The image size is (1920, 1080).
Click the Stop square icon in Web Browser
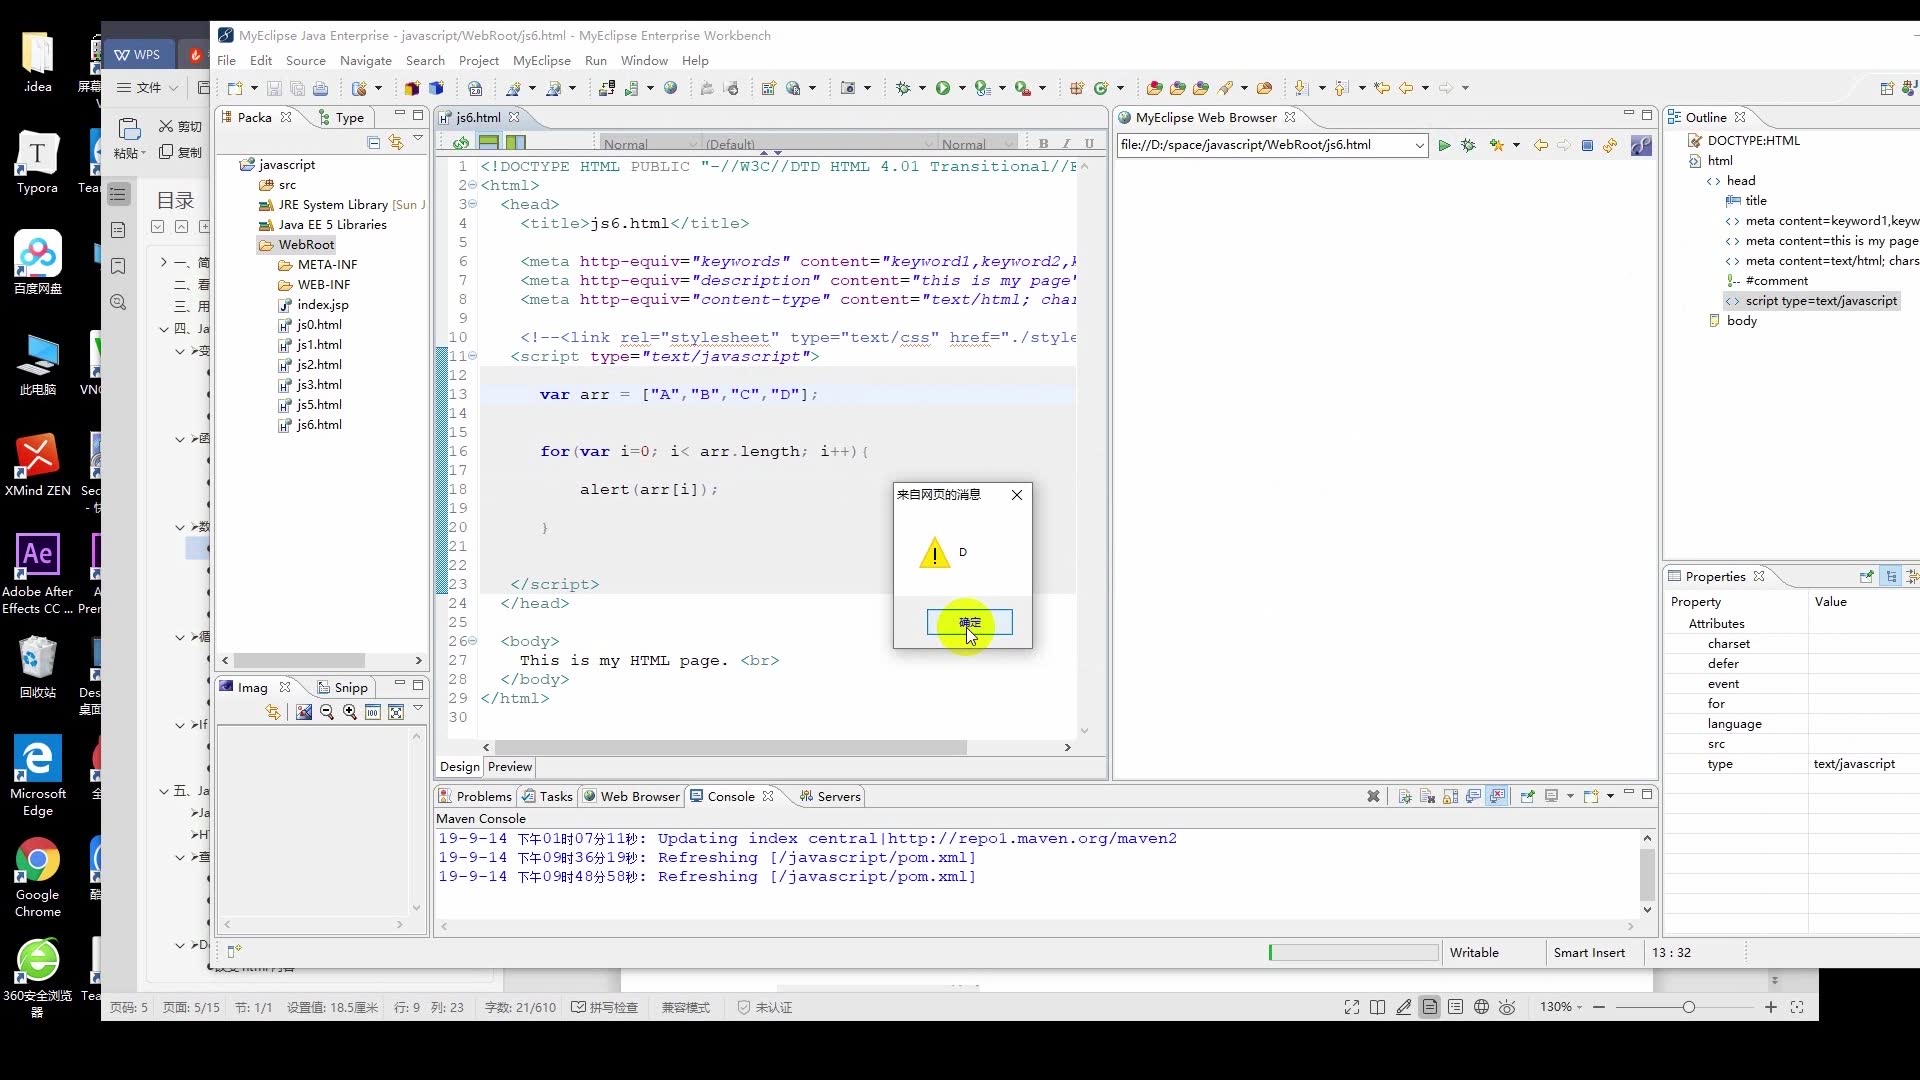(1587, 145)
